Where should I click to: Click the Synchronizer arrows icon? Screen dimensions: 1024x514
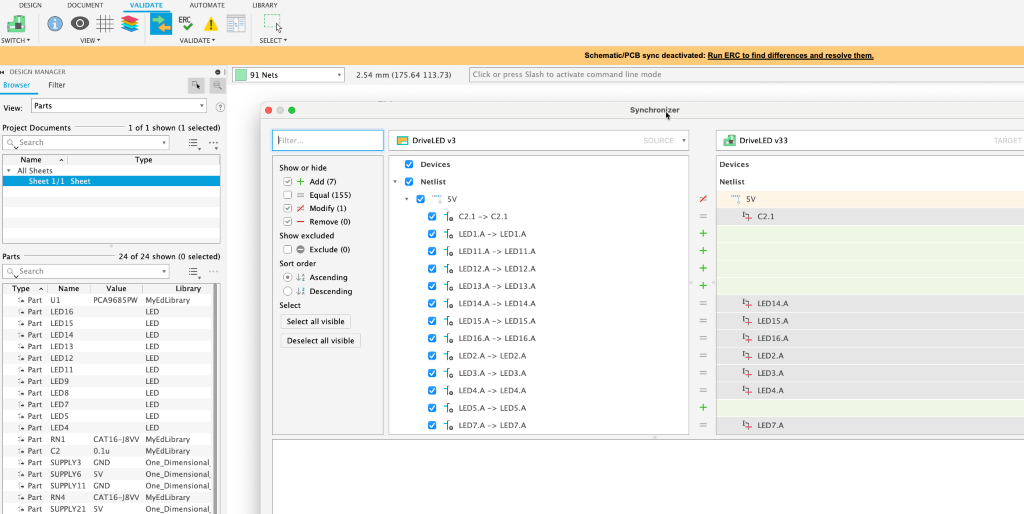161,23
